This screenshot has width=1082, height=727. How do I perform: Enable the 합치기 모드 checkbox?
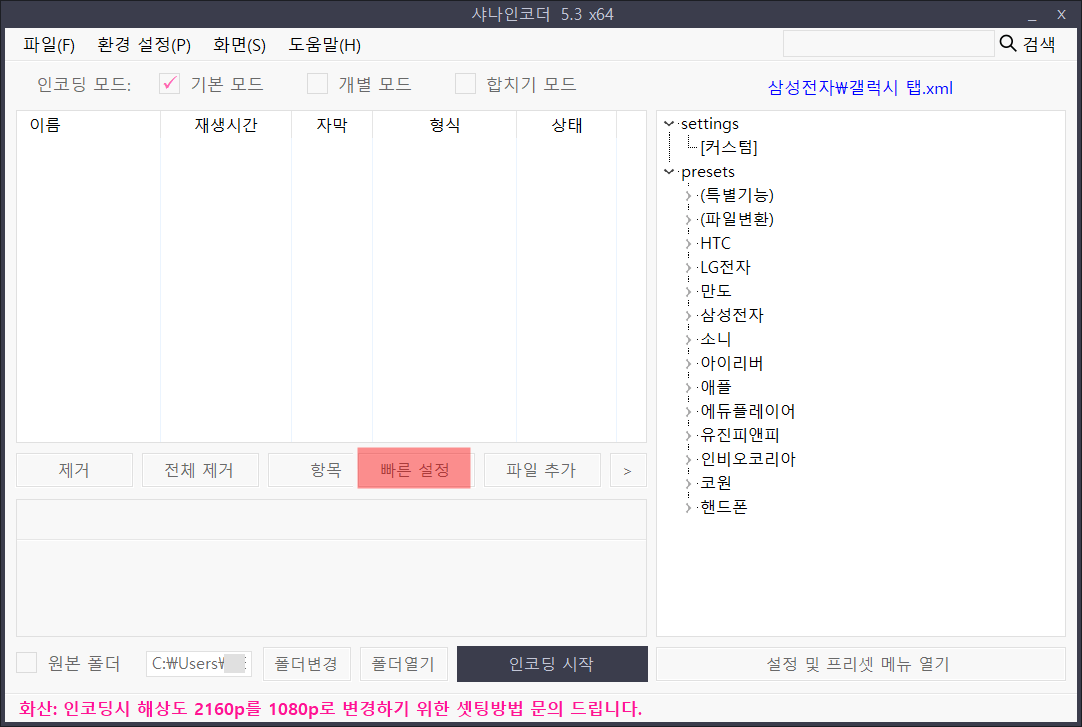[x=465, y=83]
